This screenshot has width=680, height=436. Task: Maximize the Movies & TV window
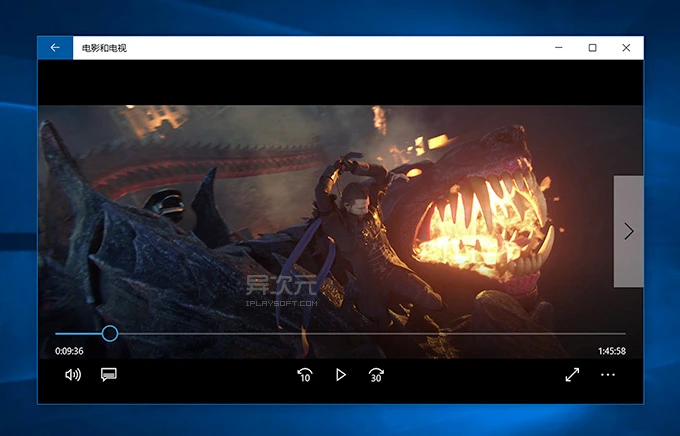pos(592,48)
